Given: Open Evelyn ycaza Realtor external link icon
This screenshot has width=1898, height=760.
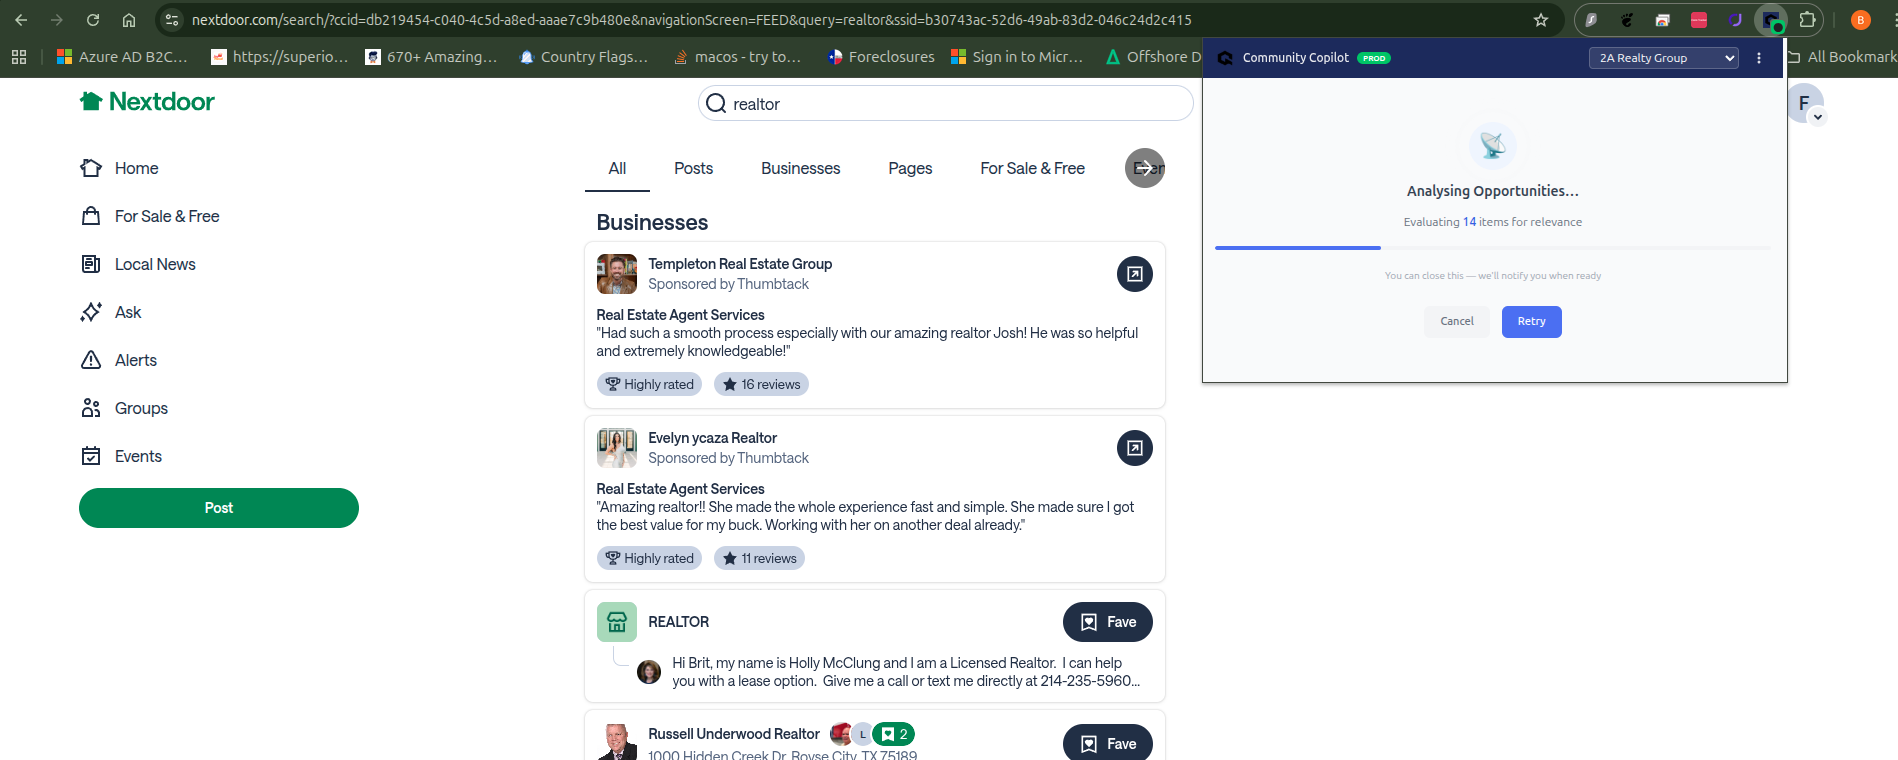Looking at the screenshot, I should click(1135, 448).
